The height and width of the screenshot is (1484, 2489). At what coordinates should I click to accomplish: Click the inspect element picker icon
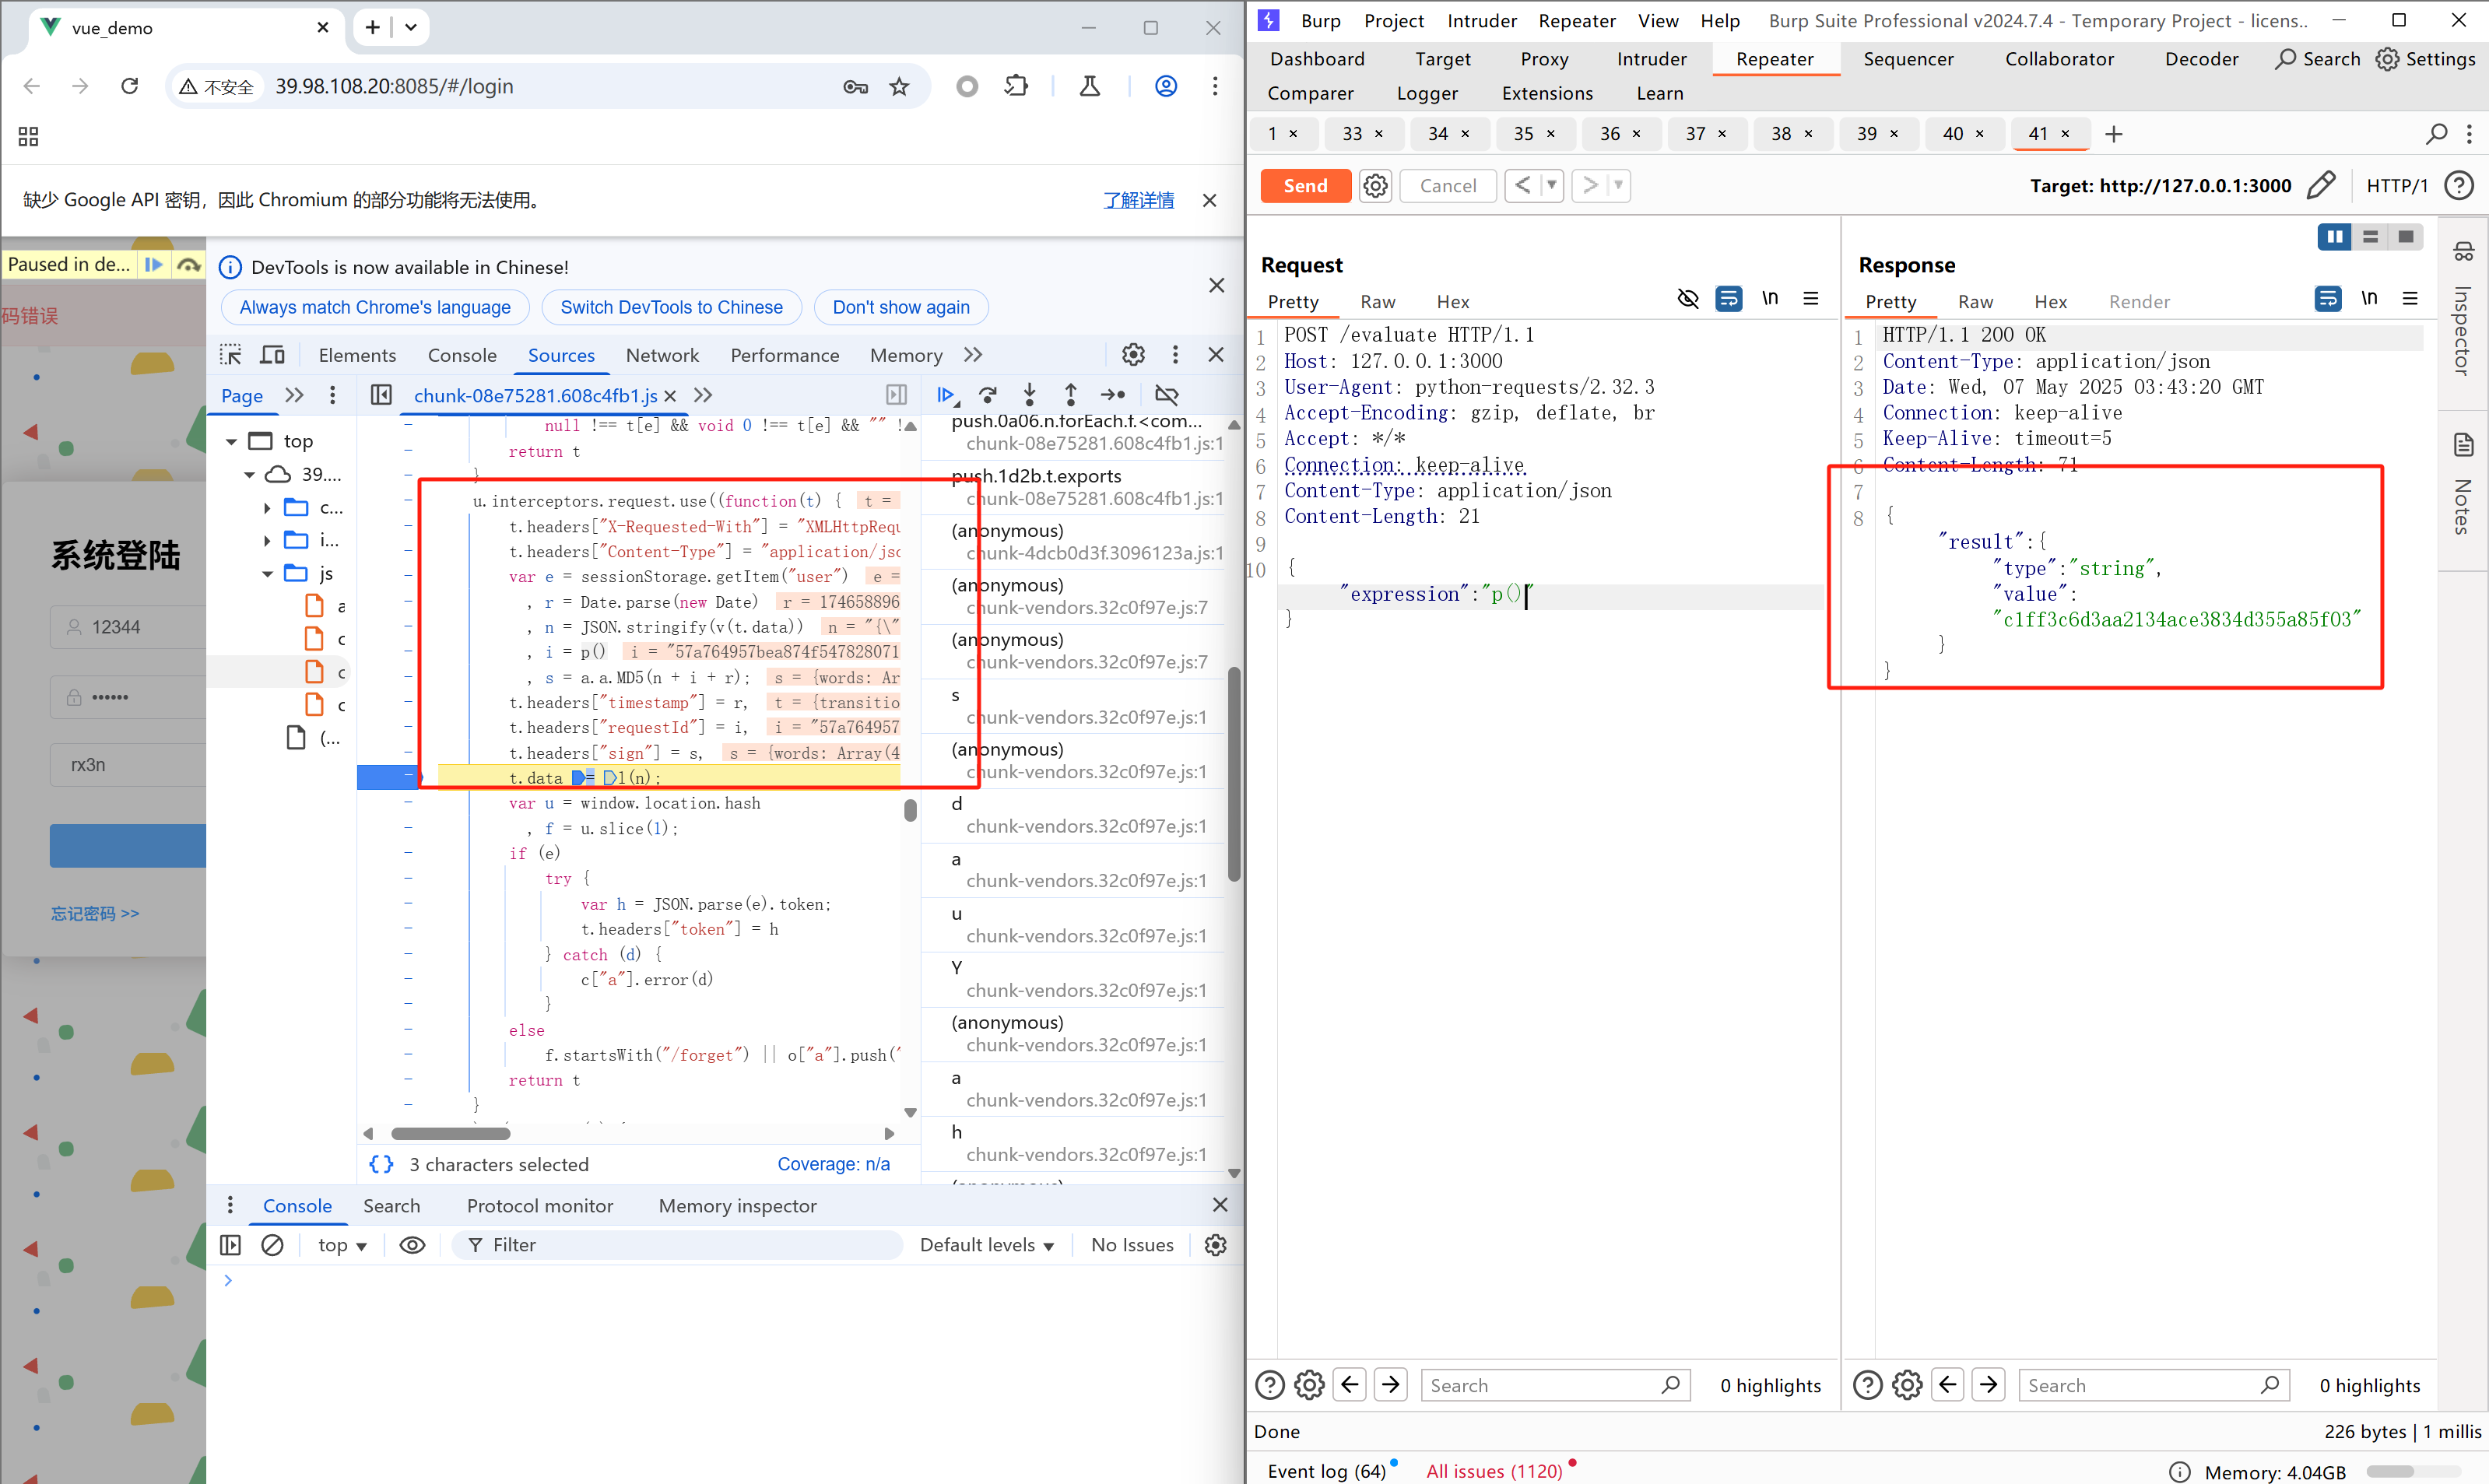pos(231,355)
